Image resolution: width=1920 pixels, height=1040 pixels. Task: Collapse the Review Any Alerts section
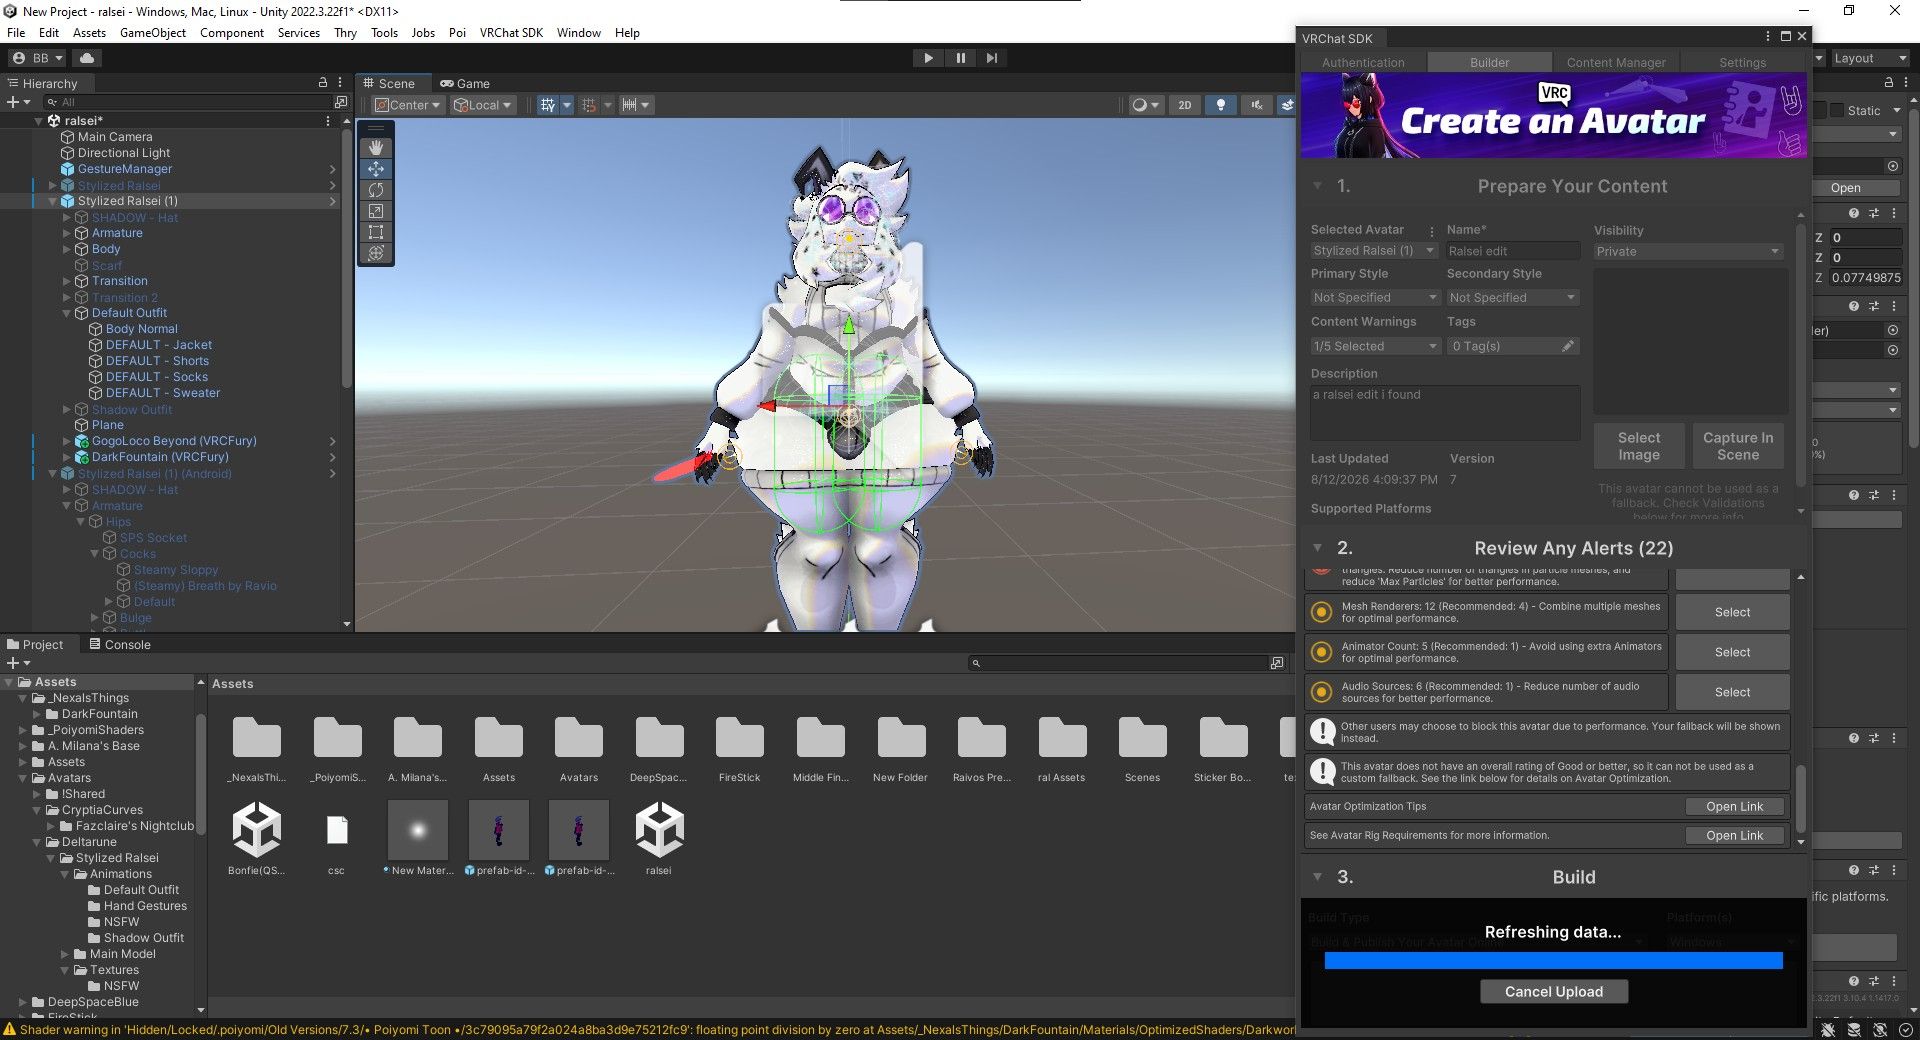1318,548
